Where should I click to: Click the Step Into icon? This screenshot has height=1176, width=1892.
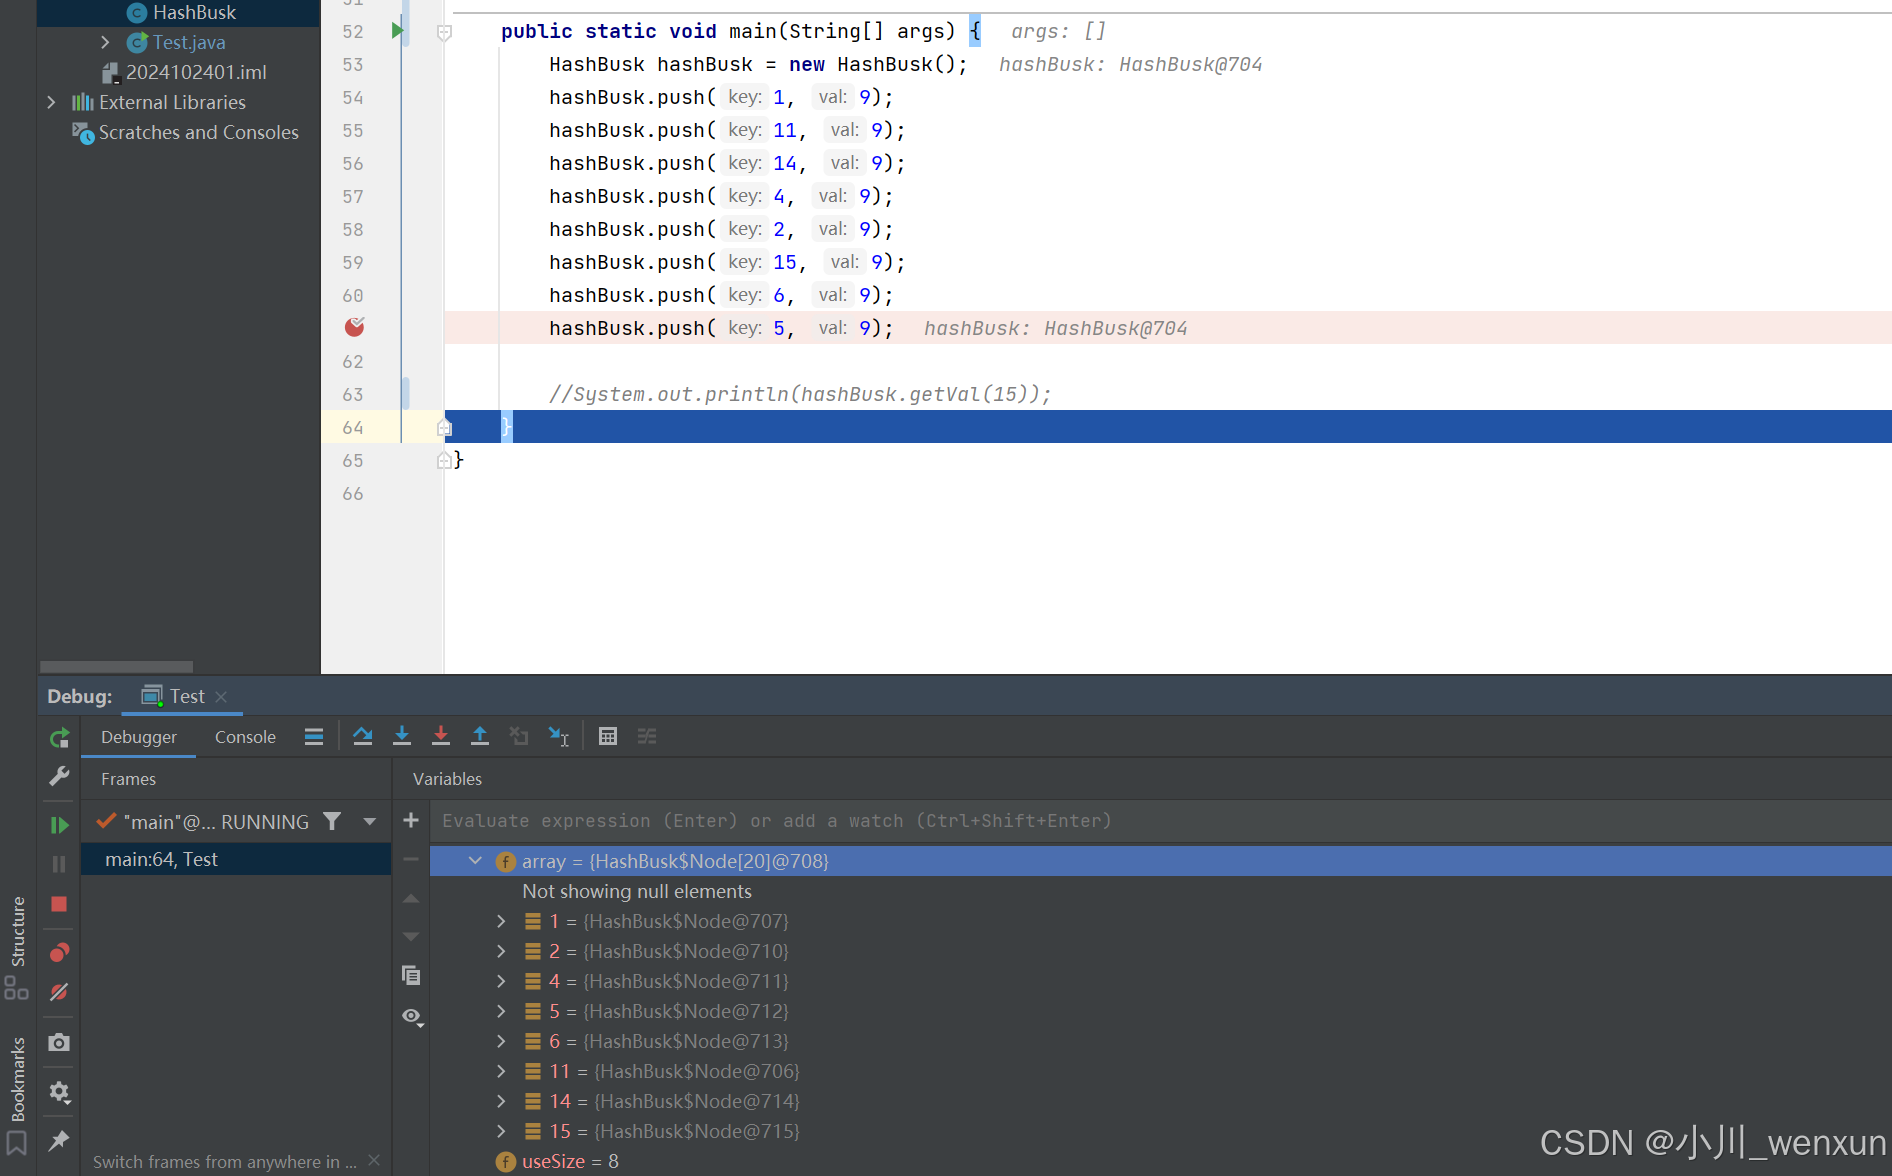[402, 737]
